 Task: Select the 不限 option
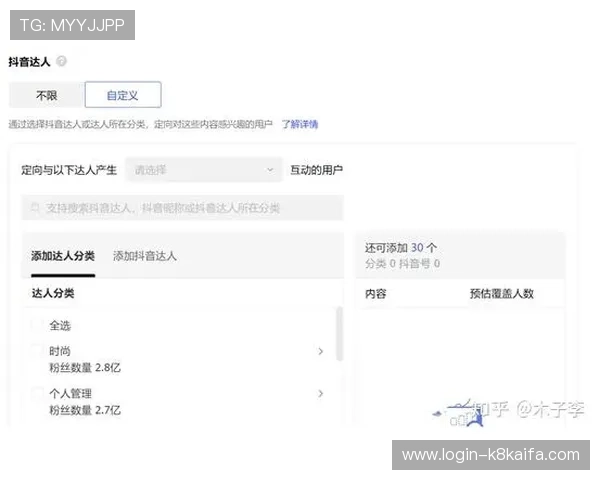click(x=47, y=95)
